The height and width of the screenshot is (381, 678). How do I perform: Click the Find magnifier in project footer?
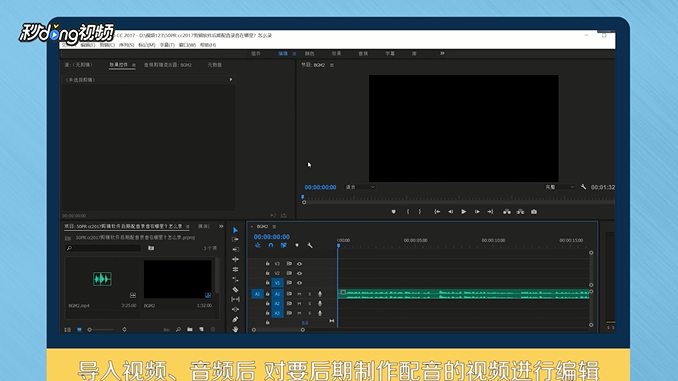178,330
